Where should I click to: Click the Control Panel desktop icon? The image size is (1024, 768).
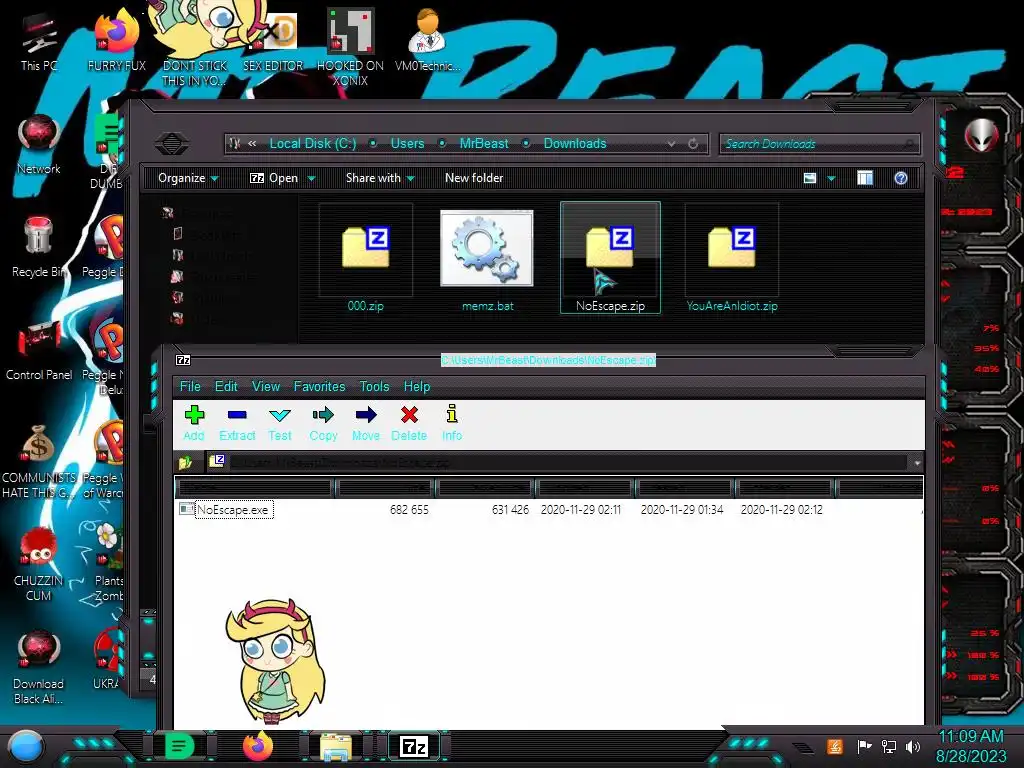(39, 350)
